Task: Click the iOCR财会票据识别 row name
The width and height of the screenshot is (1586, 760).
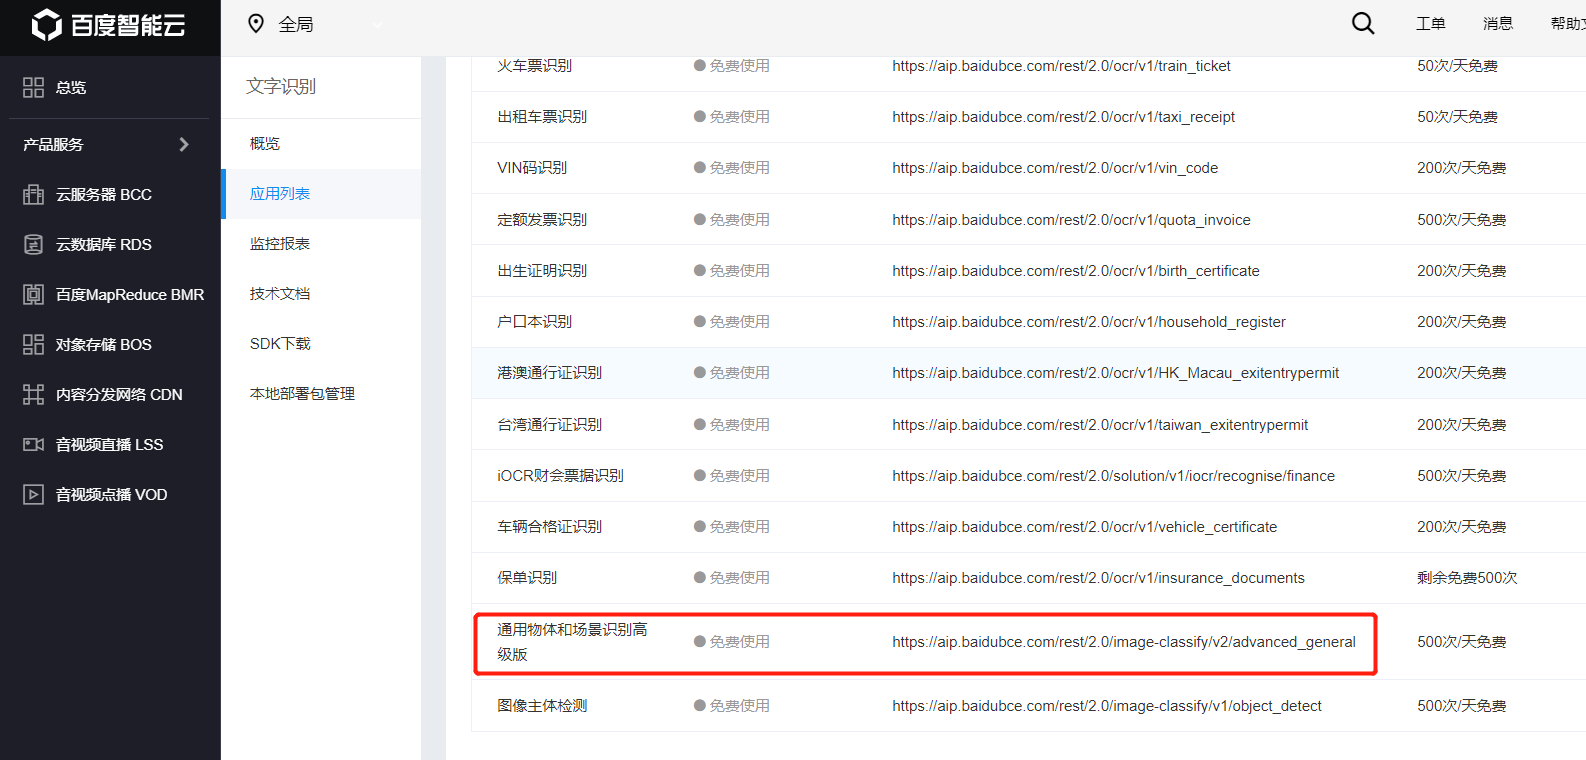Action: pos(560,476)
